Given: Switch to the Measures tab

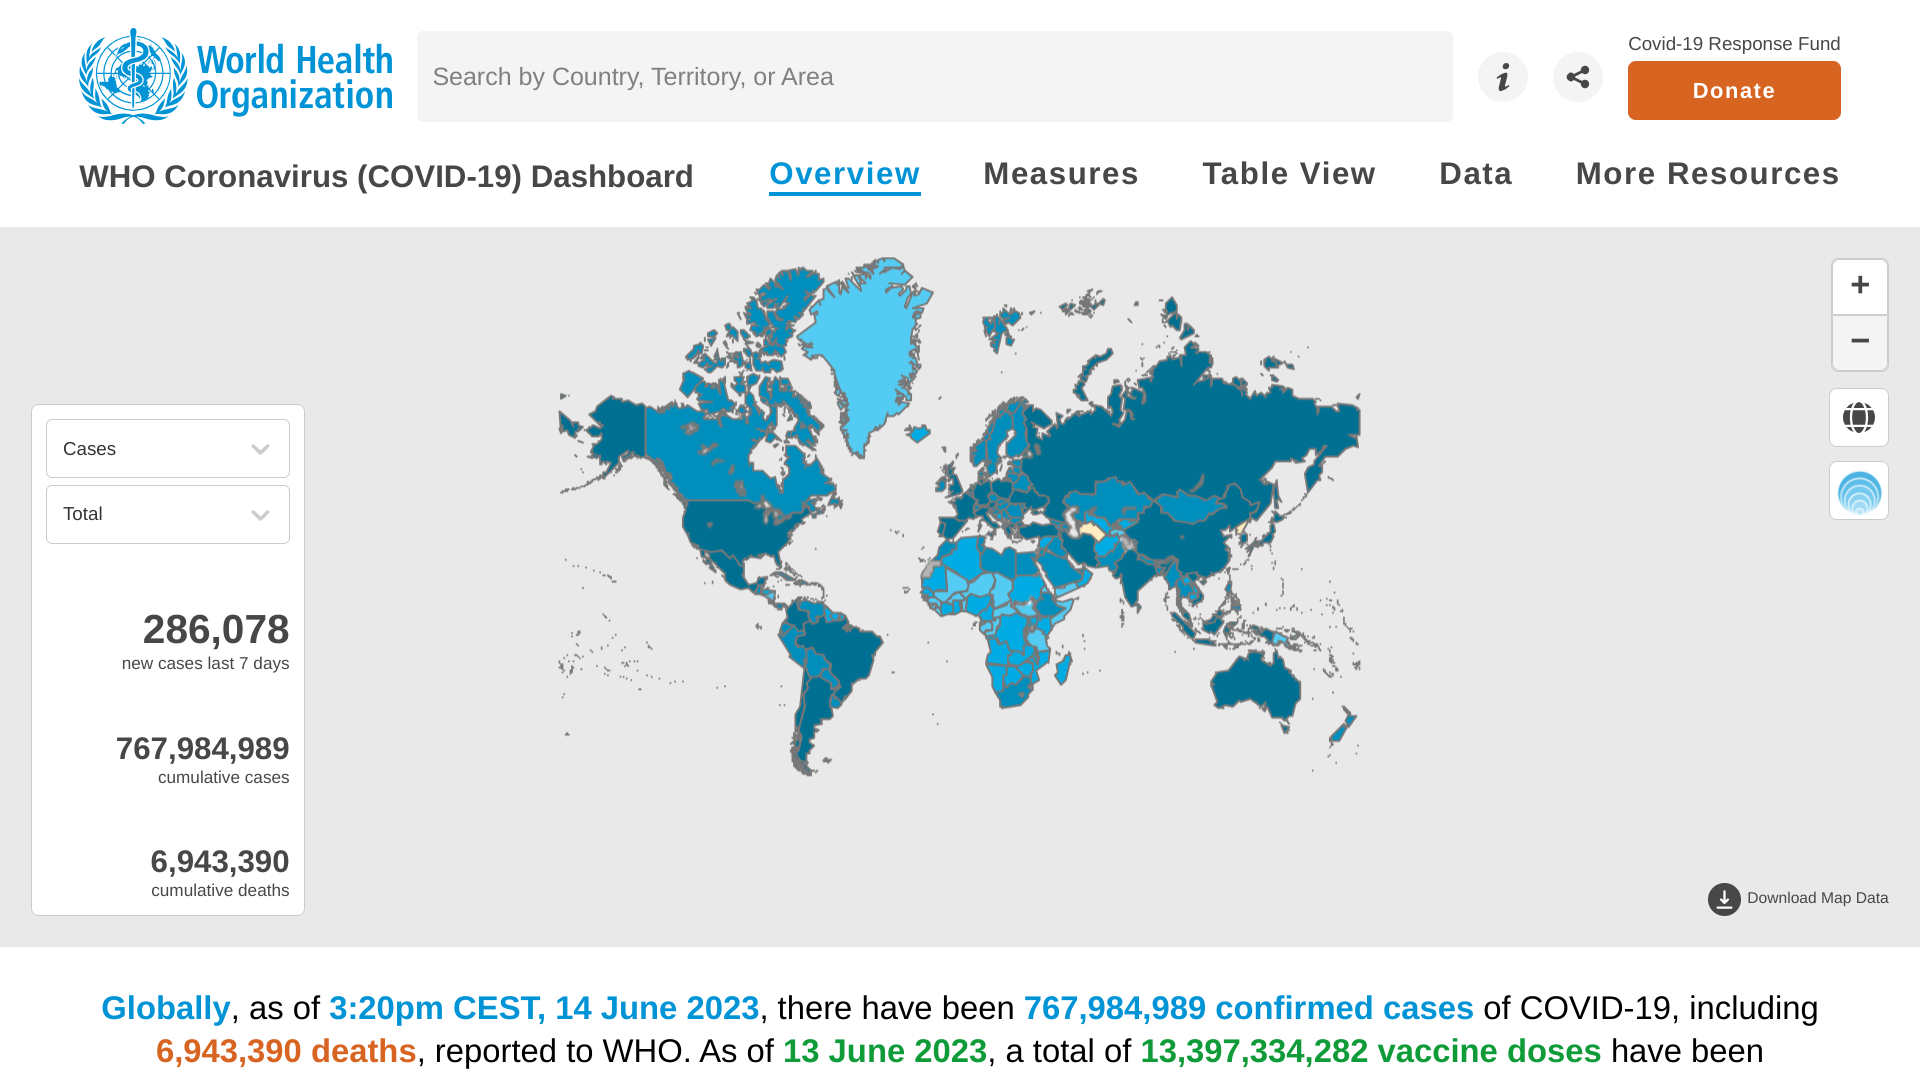Looking at the screenshot, I should coord(1060,174).
